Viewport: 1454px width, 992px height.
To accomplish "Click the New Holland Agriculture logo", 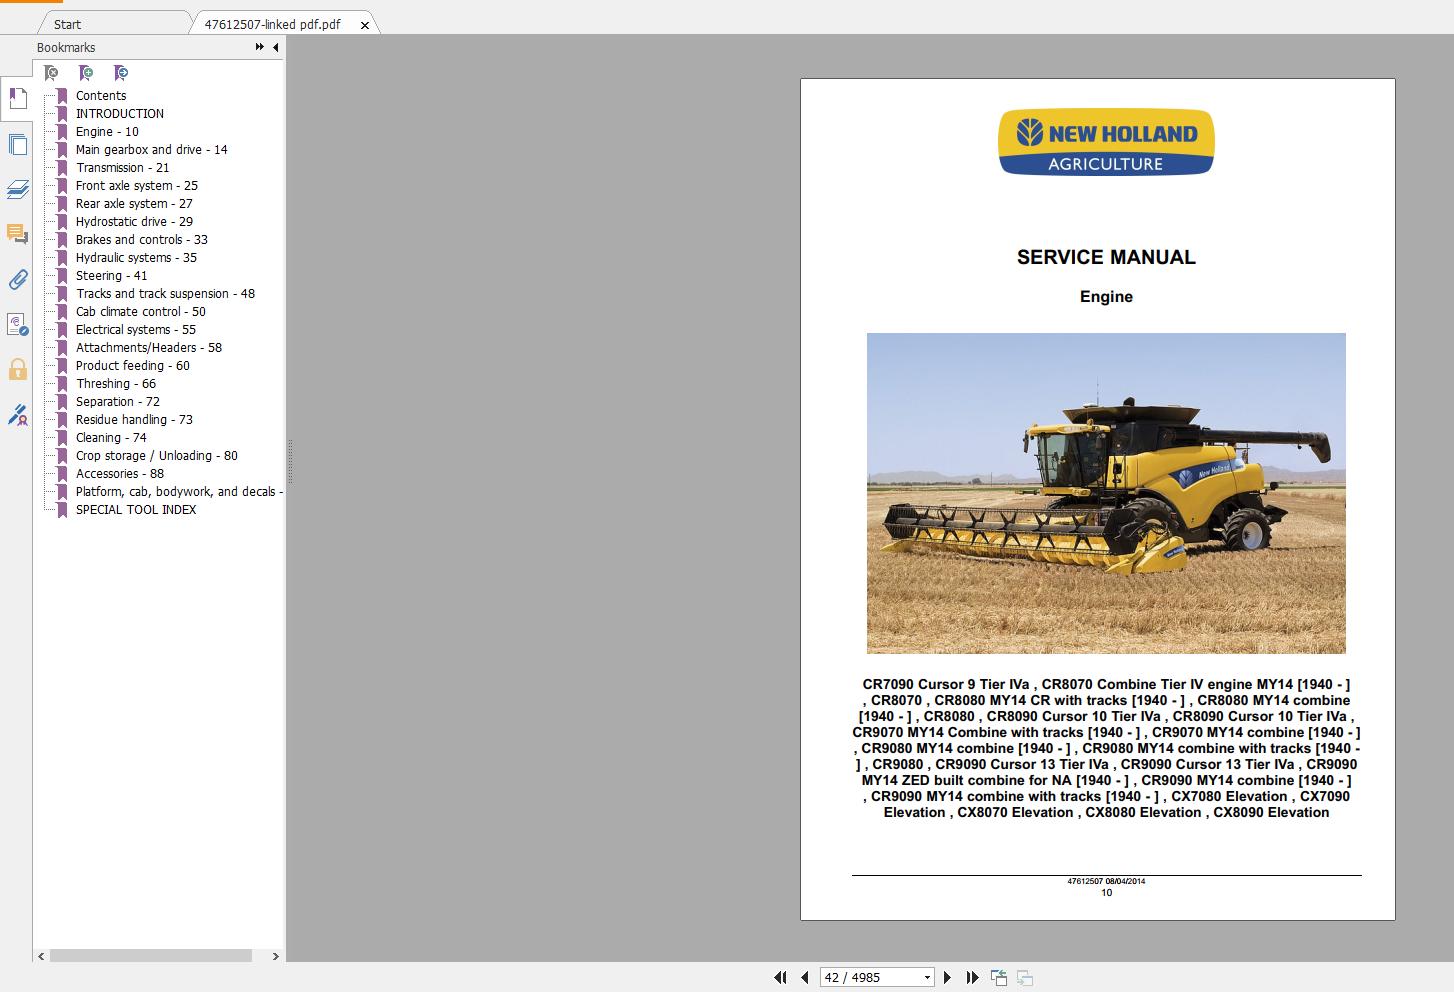I will [1106, 142].
